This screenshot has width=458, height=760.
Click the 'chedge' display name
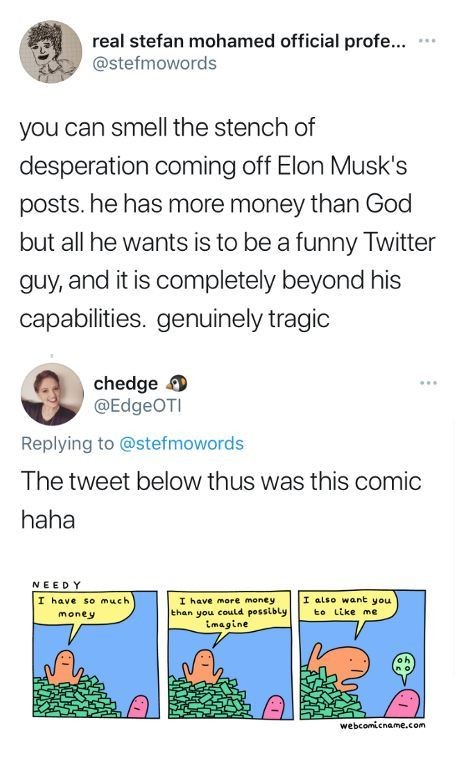126,383
